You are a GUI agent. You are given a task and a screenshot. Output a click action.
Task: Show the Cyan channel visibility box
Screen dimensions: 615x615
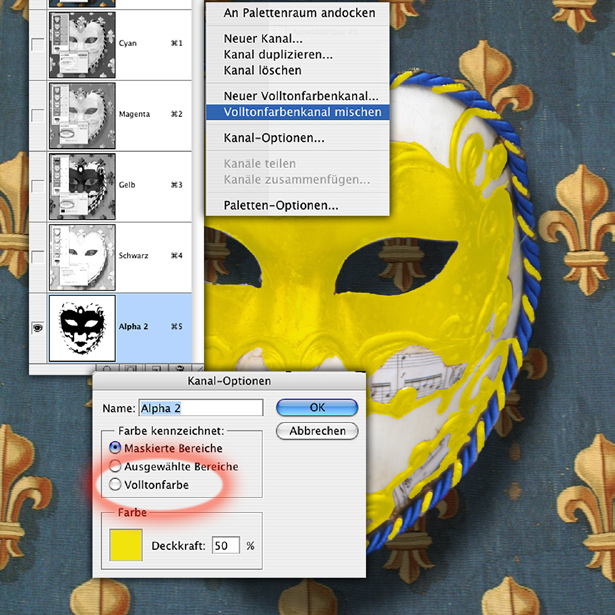(x=38, y=44)
